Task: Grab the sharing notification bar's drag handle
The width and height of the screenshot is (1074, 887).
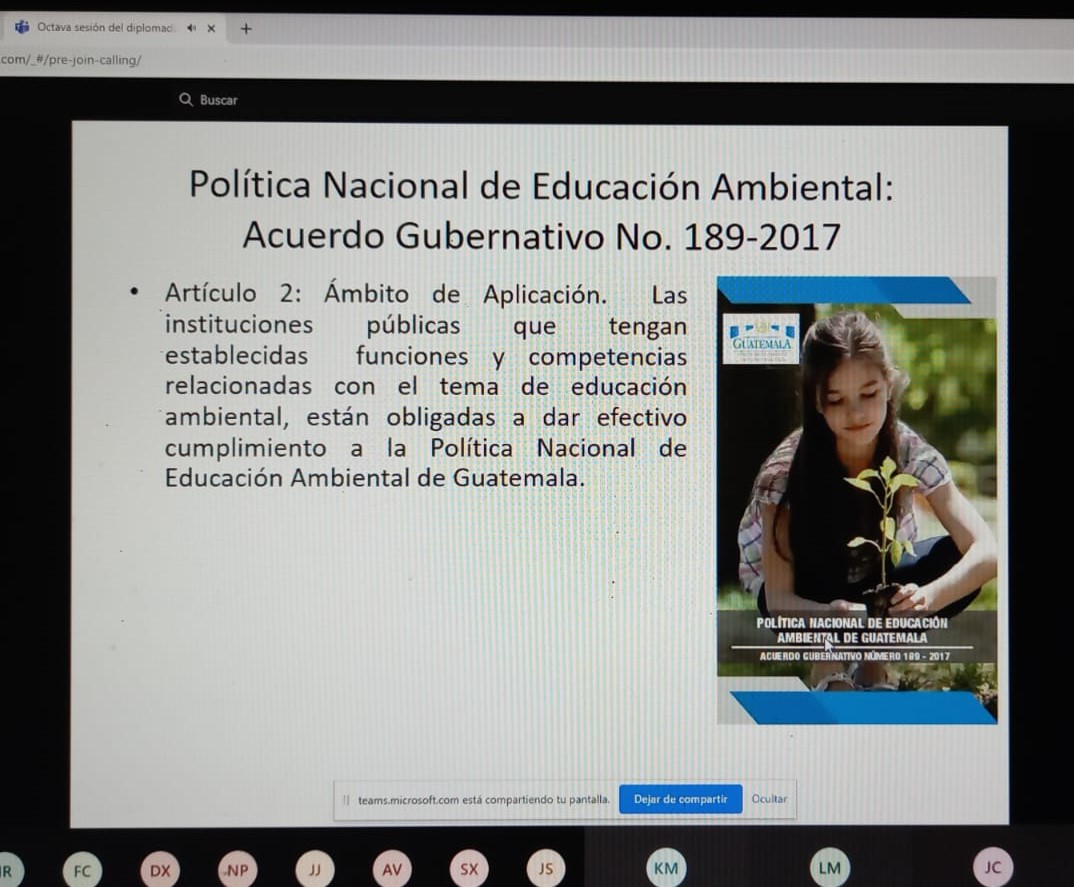Action: 346,800
